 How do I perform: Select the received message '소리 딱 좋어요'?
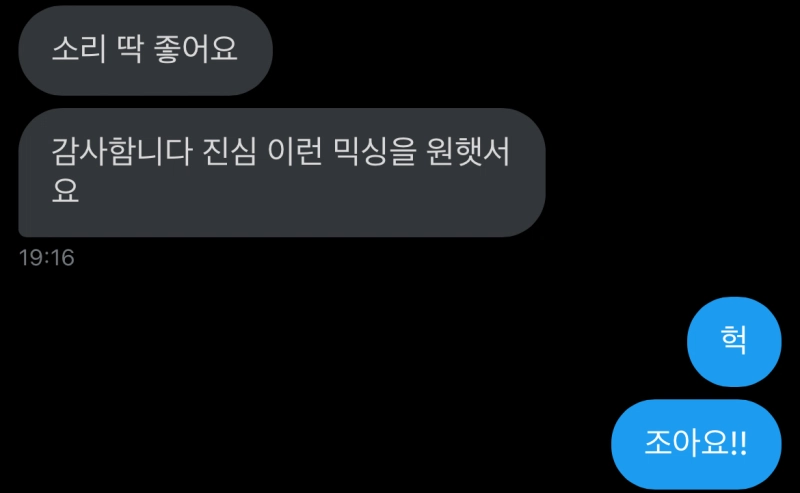[x=145, y=50]
